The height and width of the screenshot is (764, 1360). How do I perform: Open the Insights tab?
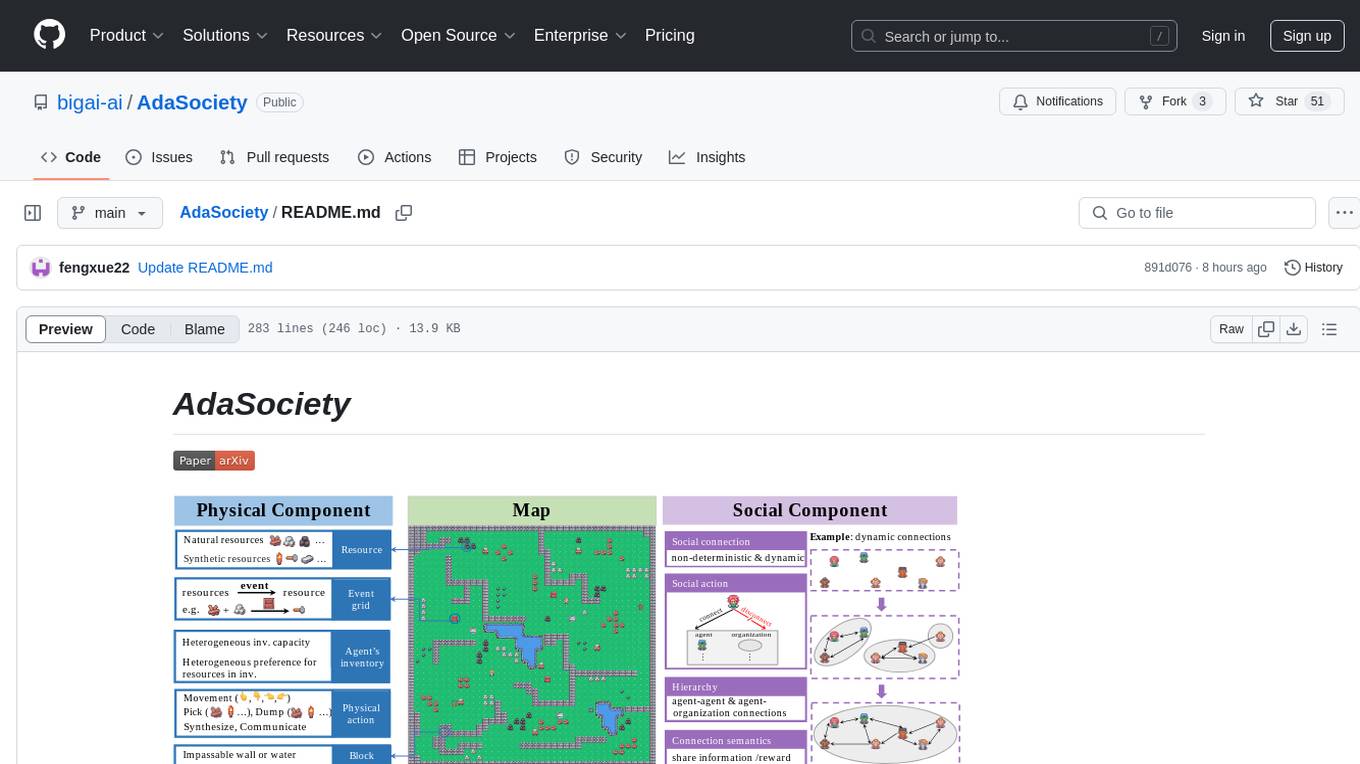707,157
